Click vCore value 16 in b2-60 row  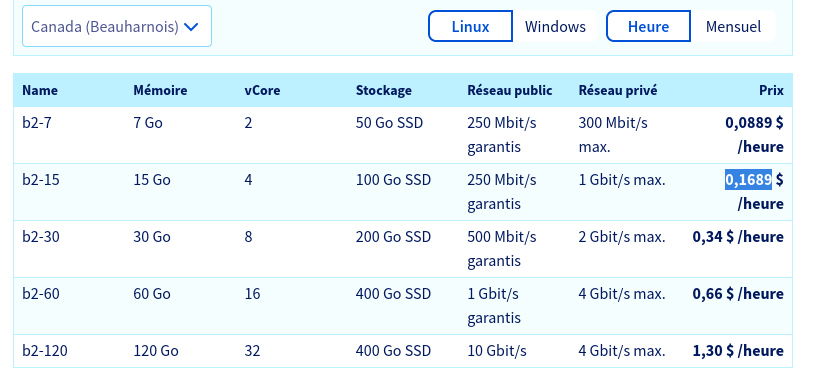pyautogui.click(x=252, y=294)
